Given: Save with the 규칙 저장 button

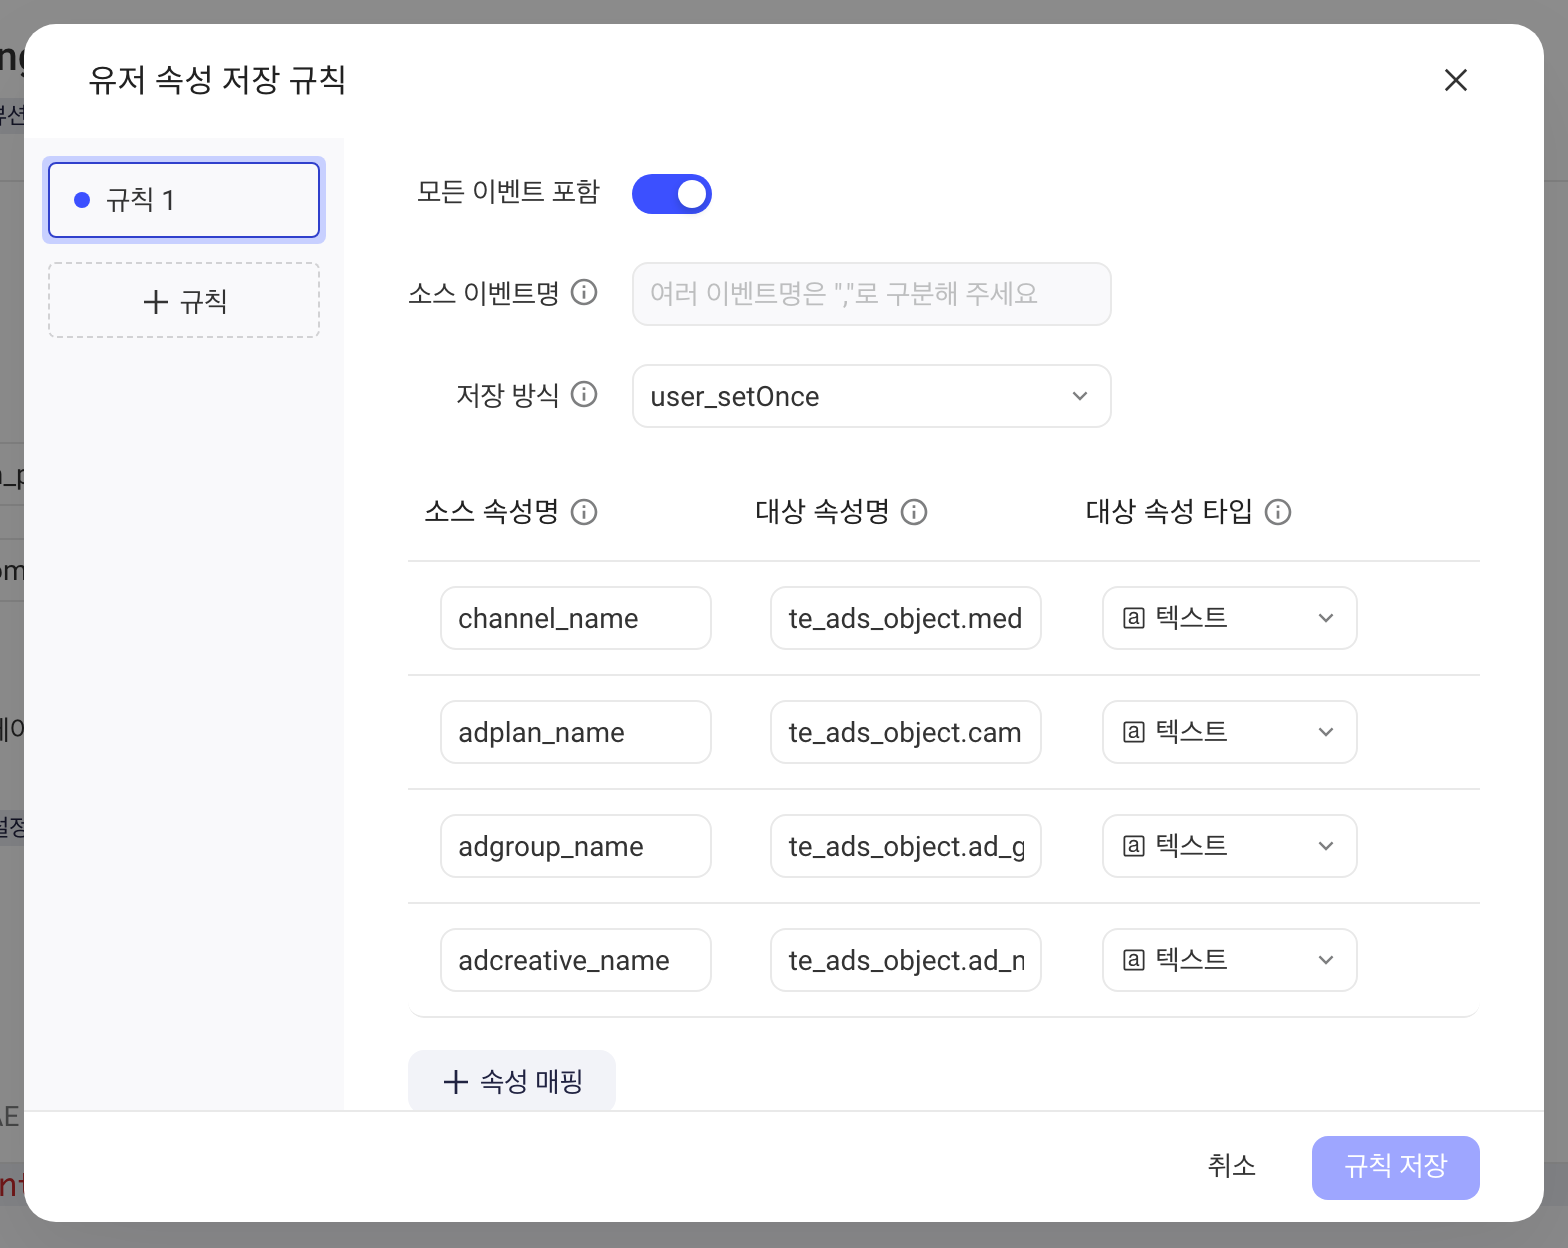Looking at the screenshot, I should click(x=1396, y=1167).
